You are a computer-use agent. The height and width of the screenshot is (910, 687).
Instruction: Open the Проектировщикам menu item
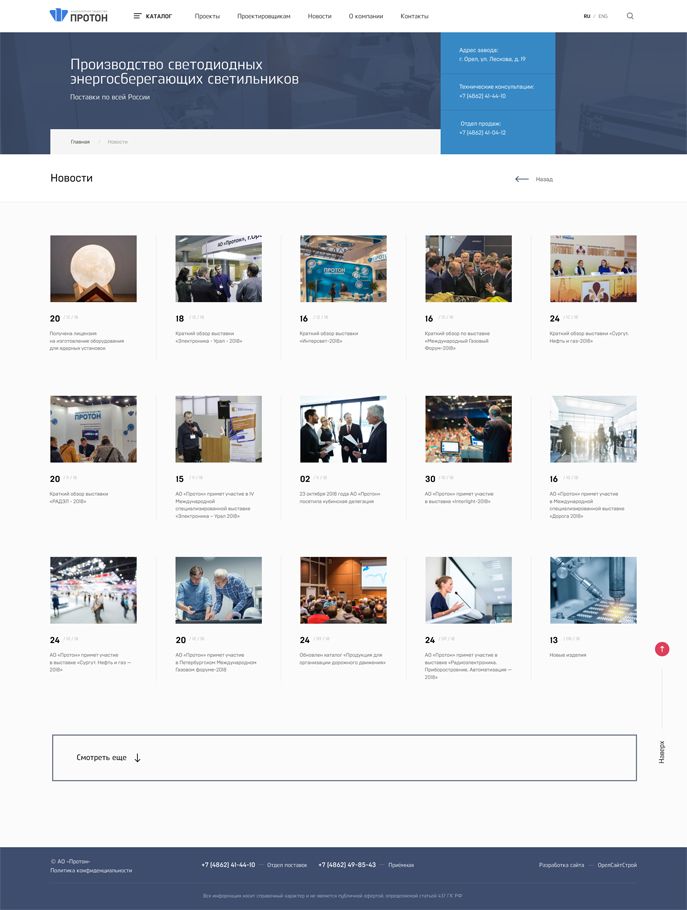(263, 16)
